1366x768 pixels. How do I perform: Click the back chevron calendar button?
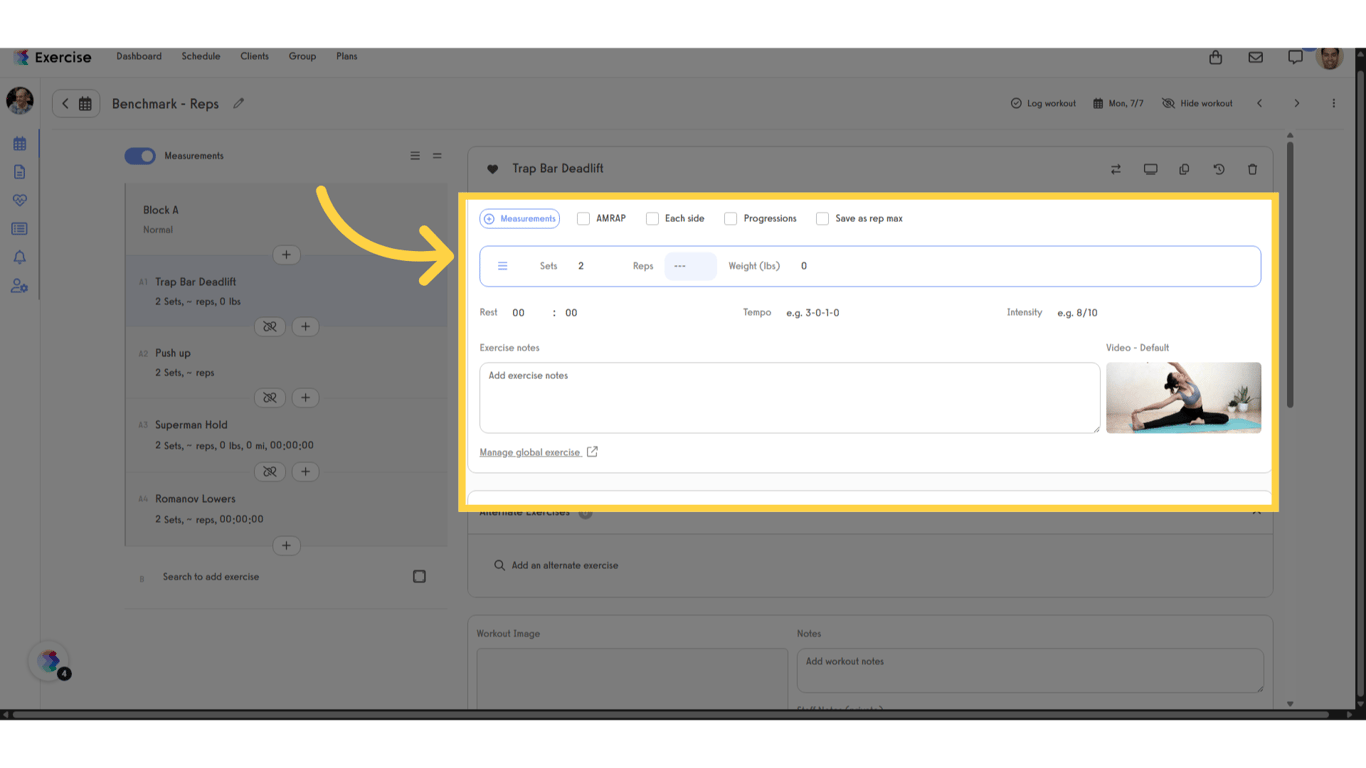point(76,104)
